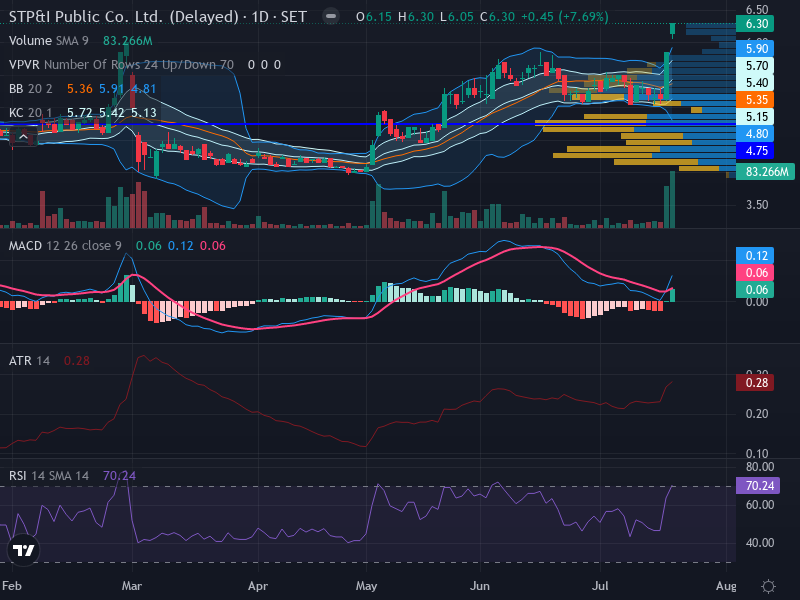
Task: Click the 70.24 value in RSI legend
Action: pyautogui.click(x=119, y=476)
